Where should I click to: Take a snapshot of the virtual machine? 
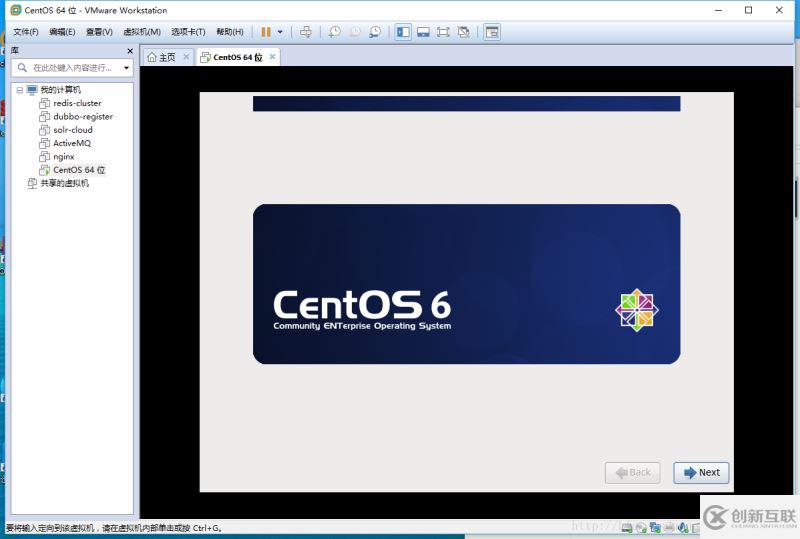coord(335,32)
